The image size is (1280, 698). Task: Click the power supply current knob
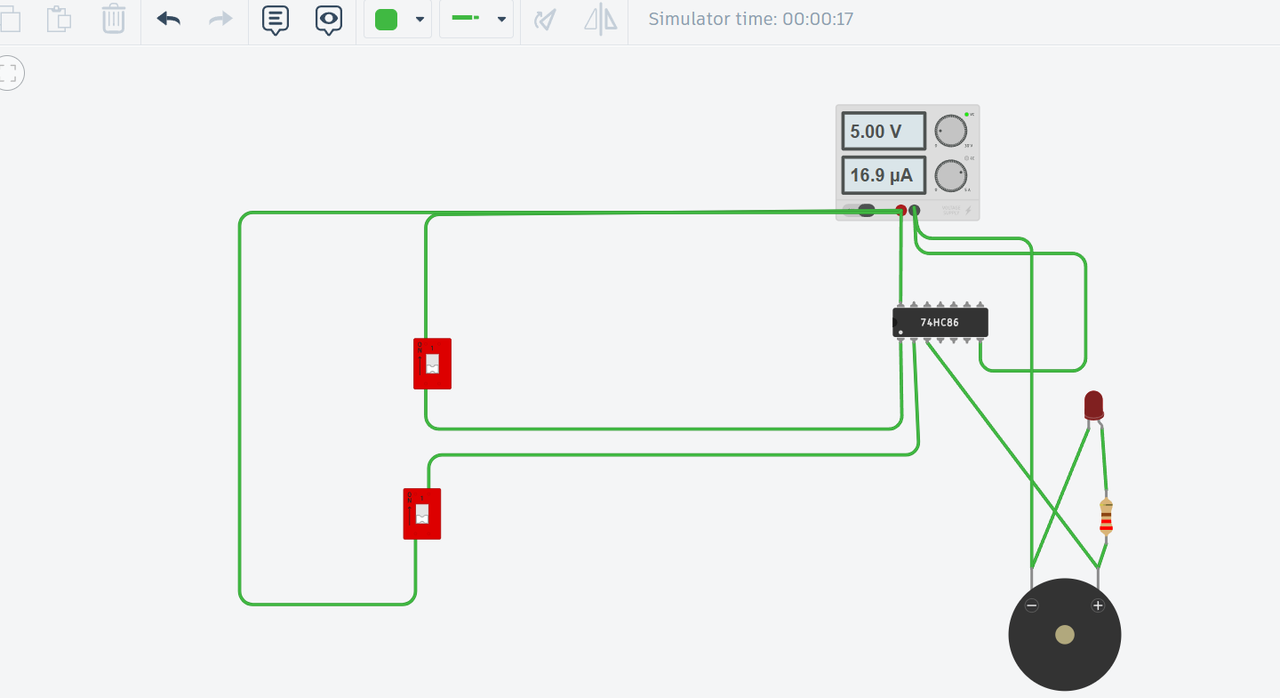(x=951, y=175)
